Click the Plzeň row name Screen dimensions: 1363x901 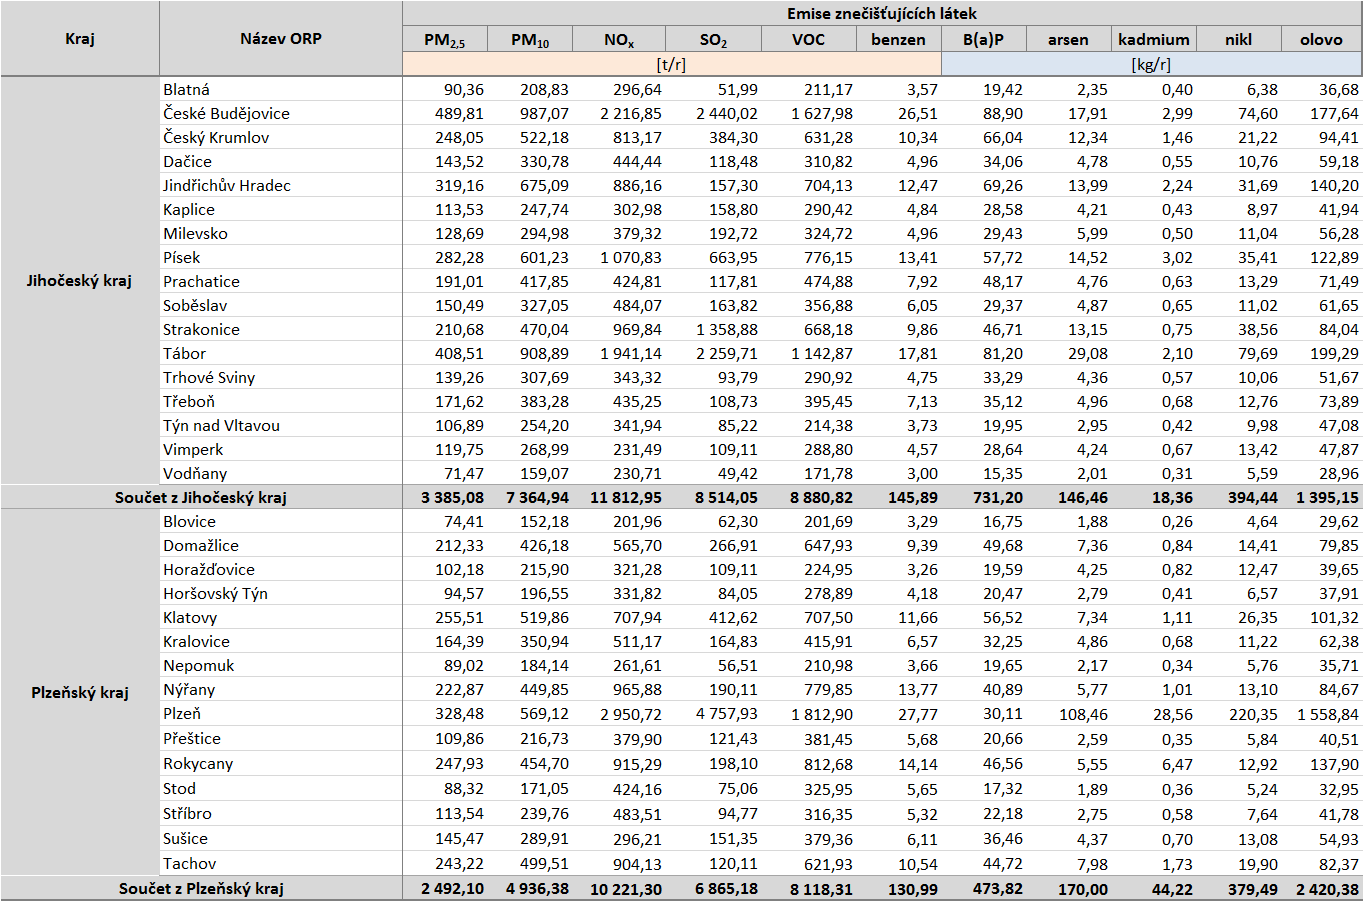click(182, 714)
